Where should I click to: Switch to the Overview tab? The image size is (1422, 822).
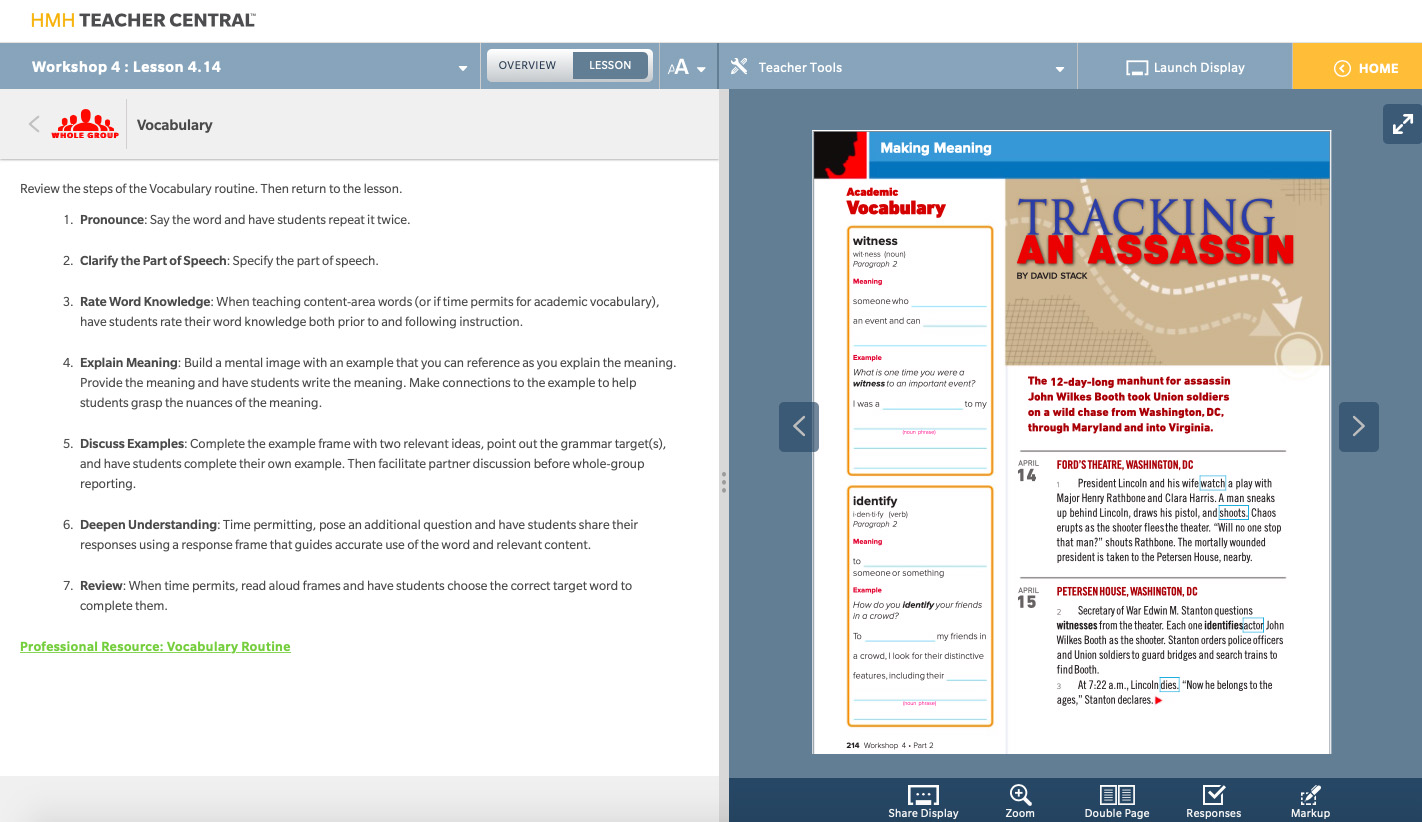(x=527, y=65)
